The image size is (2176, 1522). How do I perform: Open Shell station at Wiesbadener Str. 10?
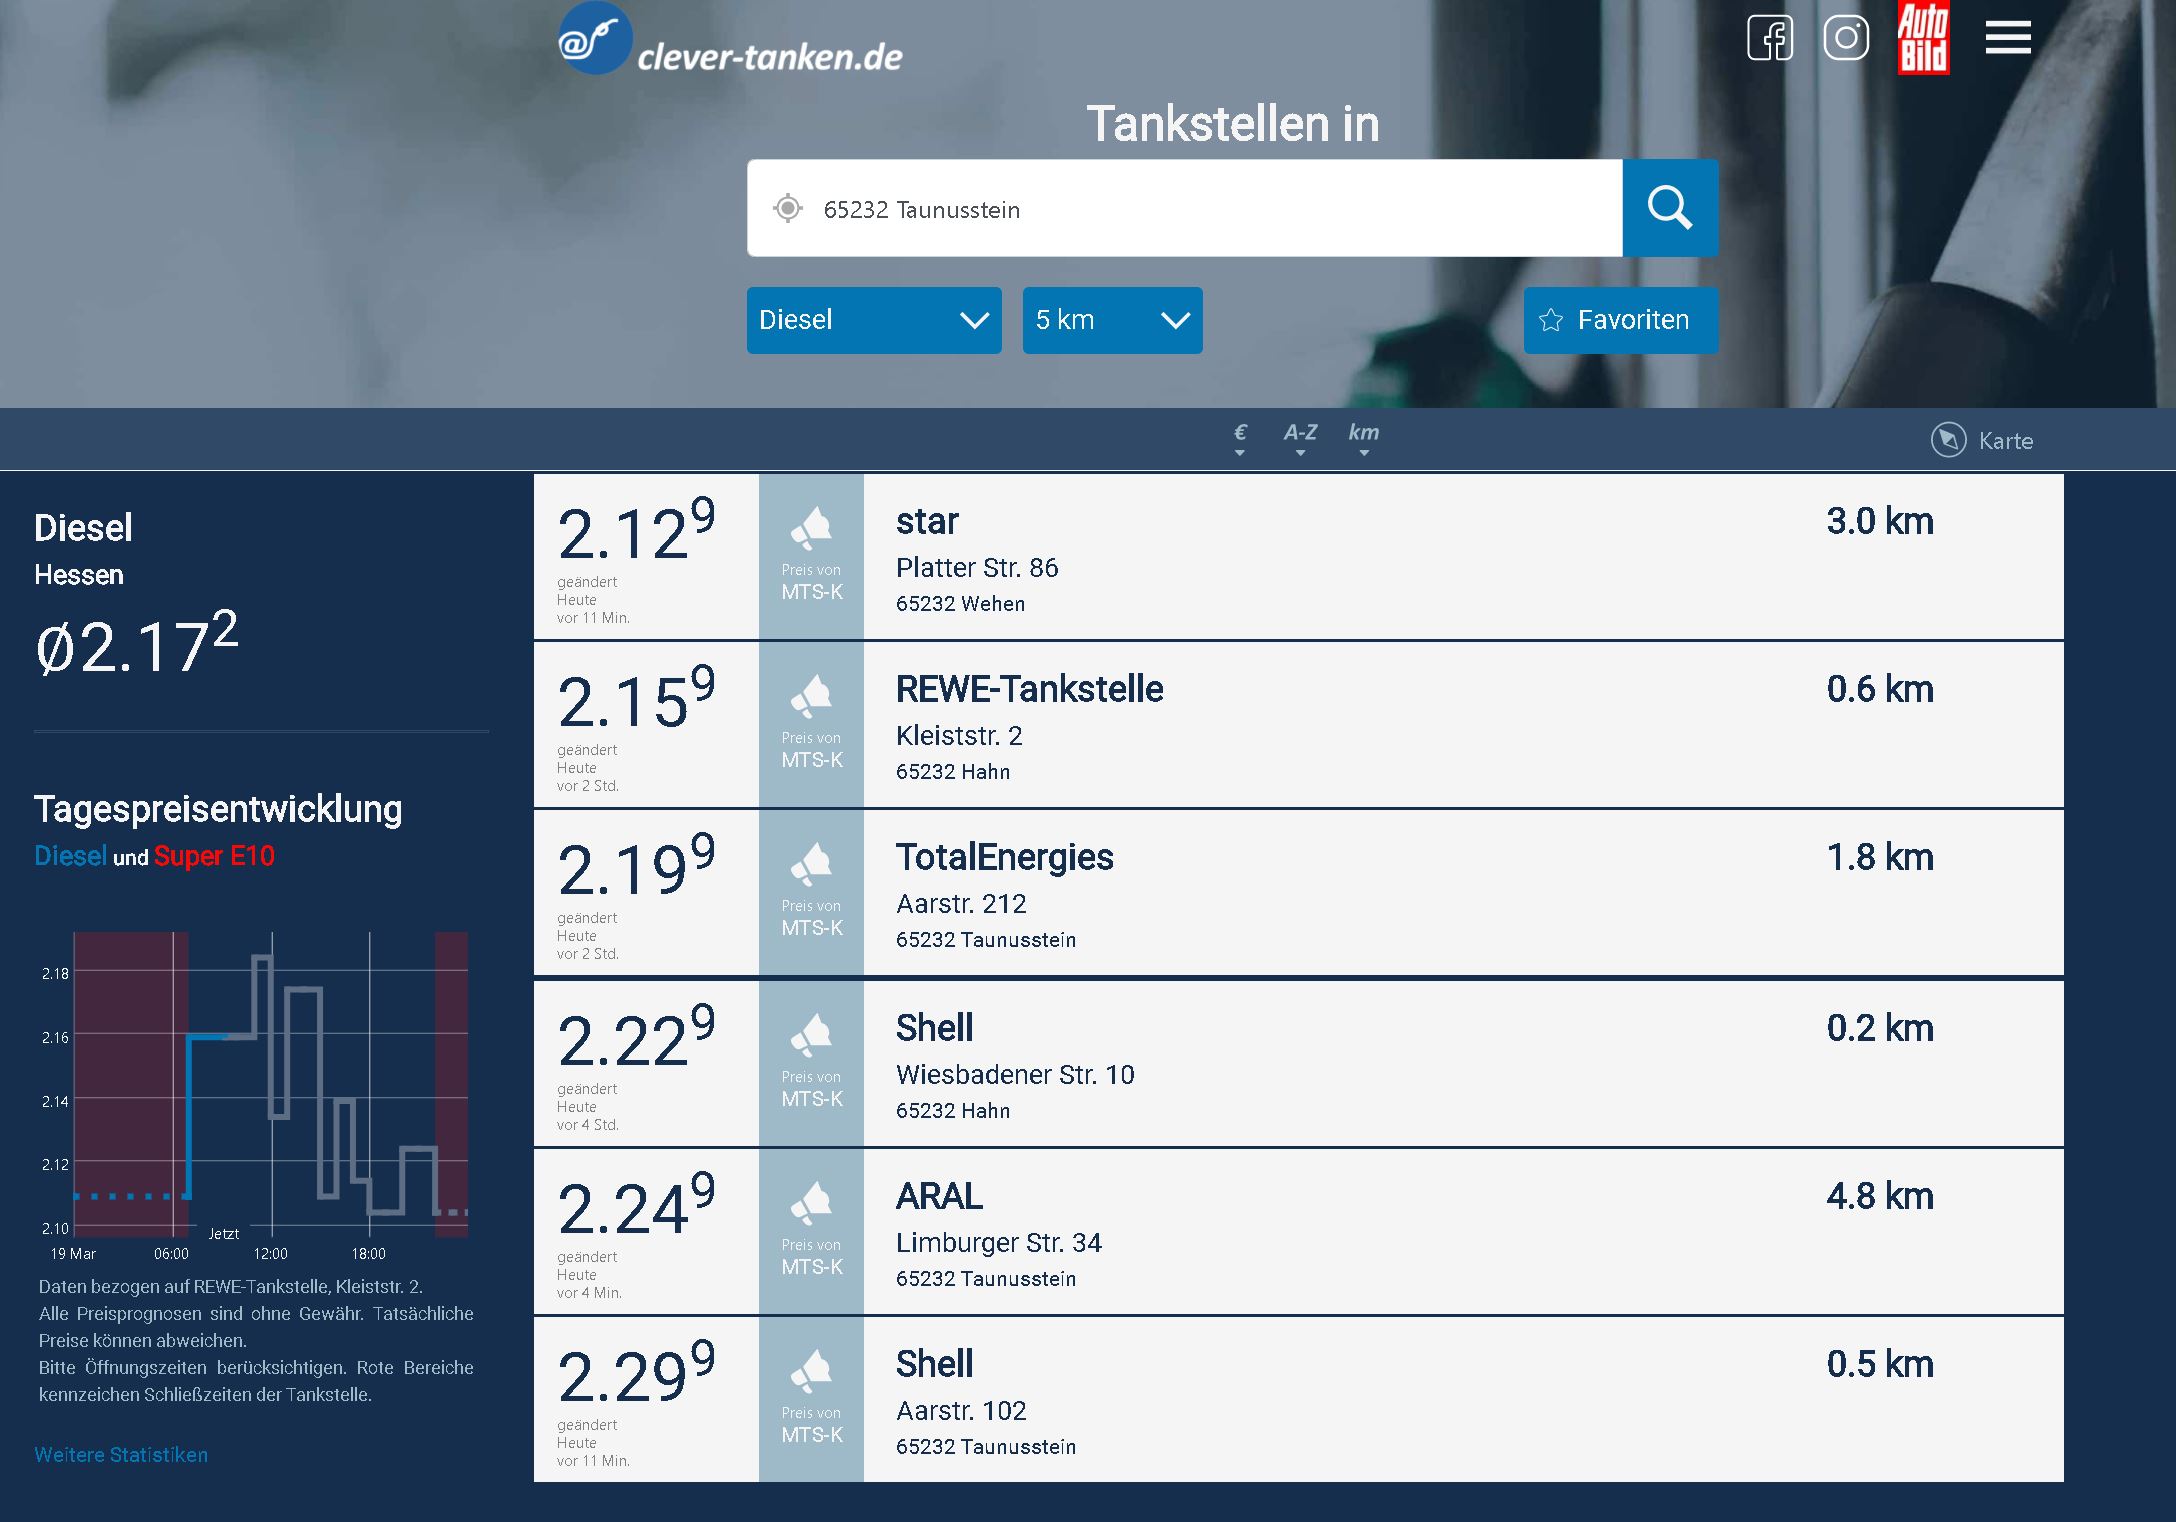[x=934, y=1028]
